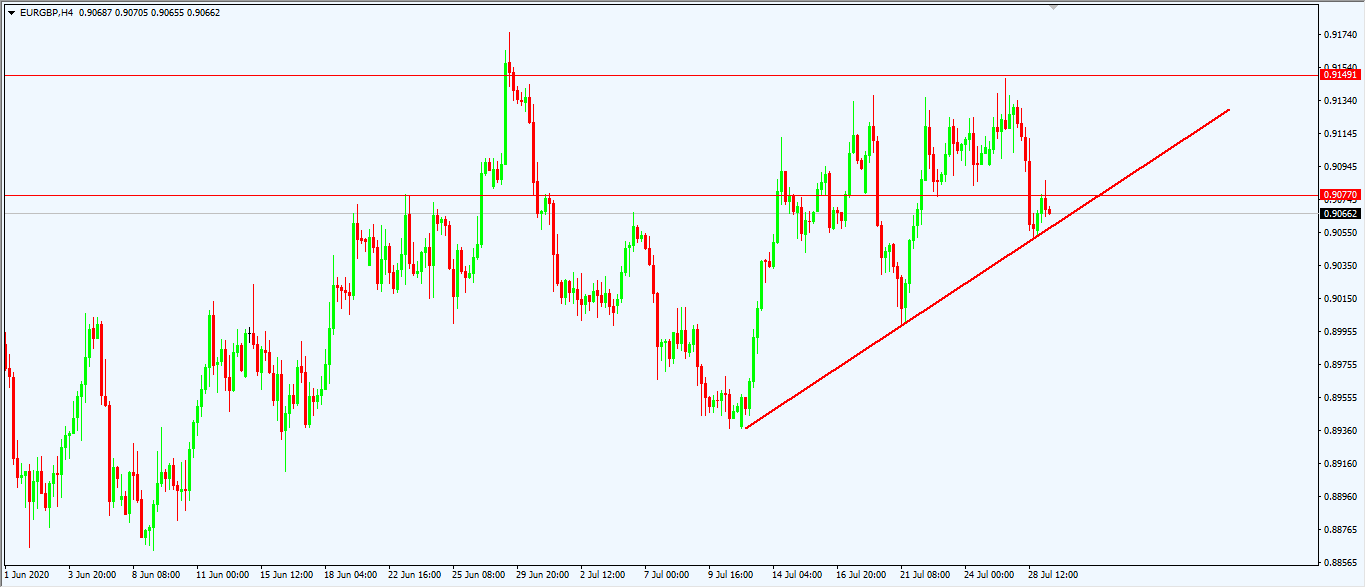Click the 0.90150 price axis label
This screenshot has height=588, width=1366.
[x=1340, y=299]
